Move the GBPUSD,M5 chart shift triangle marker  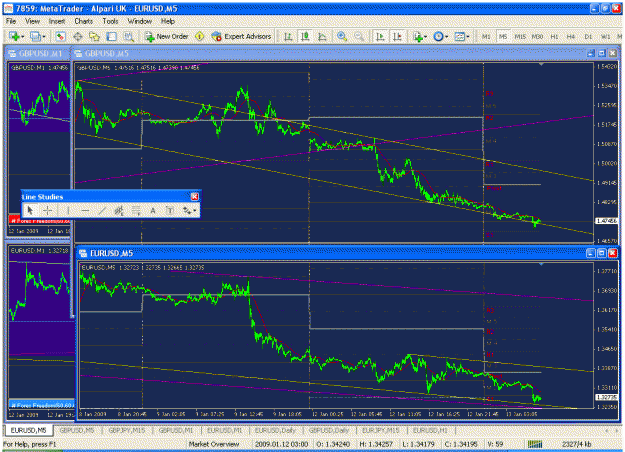click(541, 64)
